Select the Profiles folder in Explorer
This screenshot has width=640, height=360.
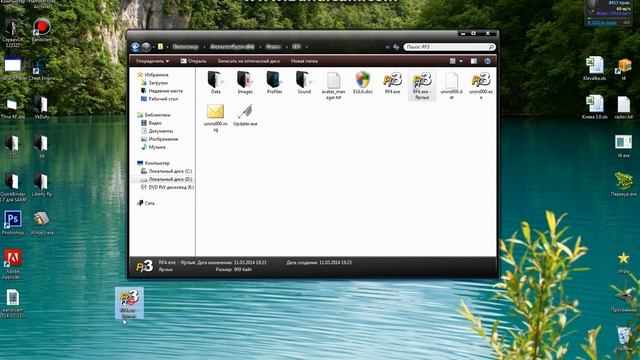(x=274, y=82)
